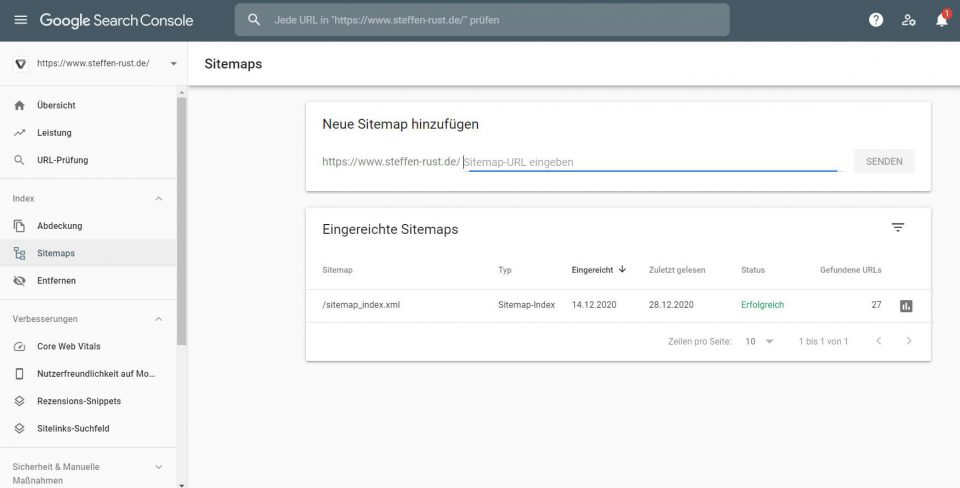The image size is (960, 488).
Task: Open Übersicht in the sidebar
Action: (x=56, y=105)
